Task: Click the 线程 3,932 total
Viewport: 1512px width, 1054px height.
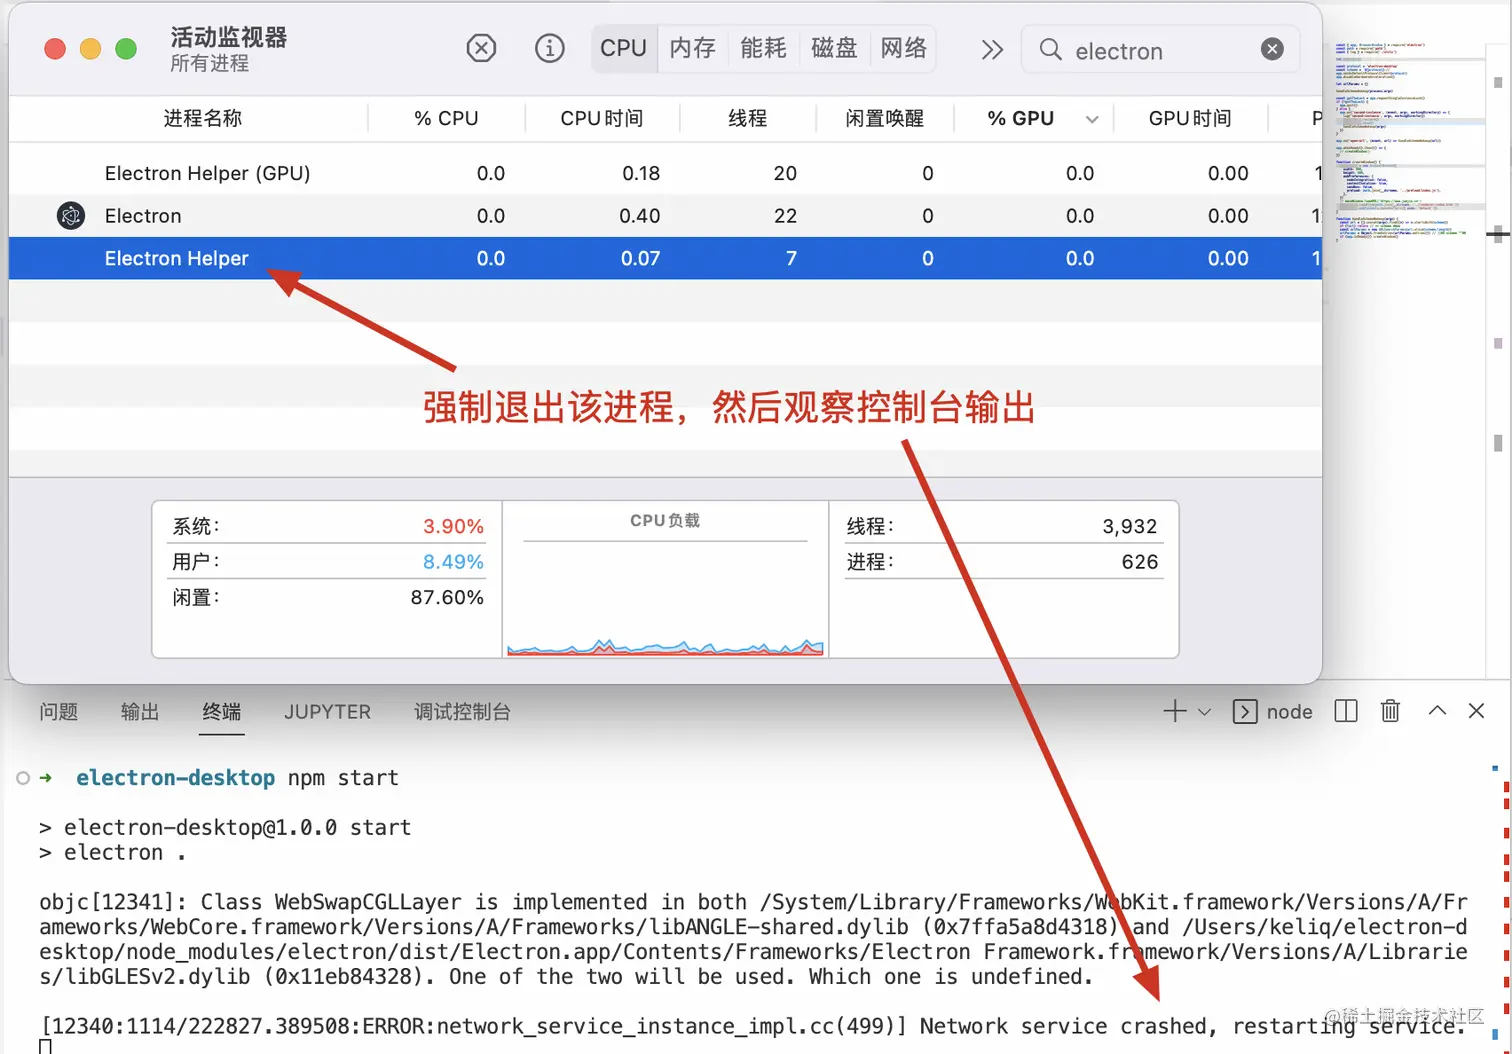Action: pos(1002,526)
